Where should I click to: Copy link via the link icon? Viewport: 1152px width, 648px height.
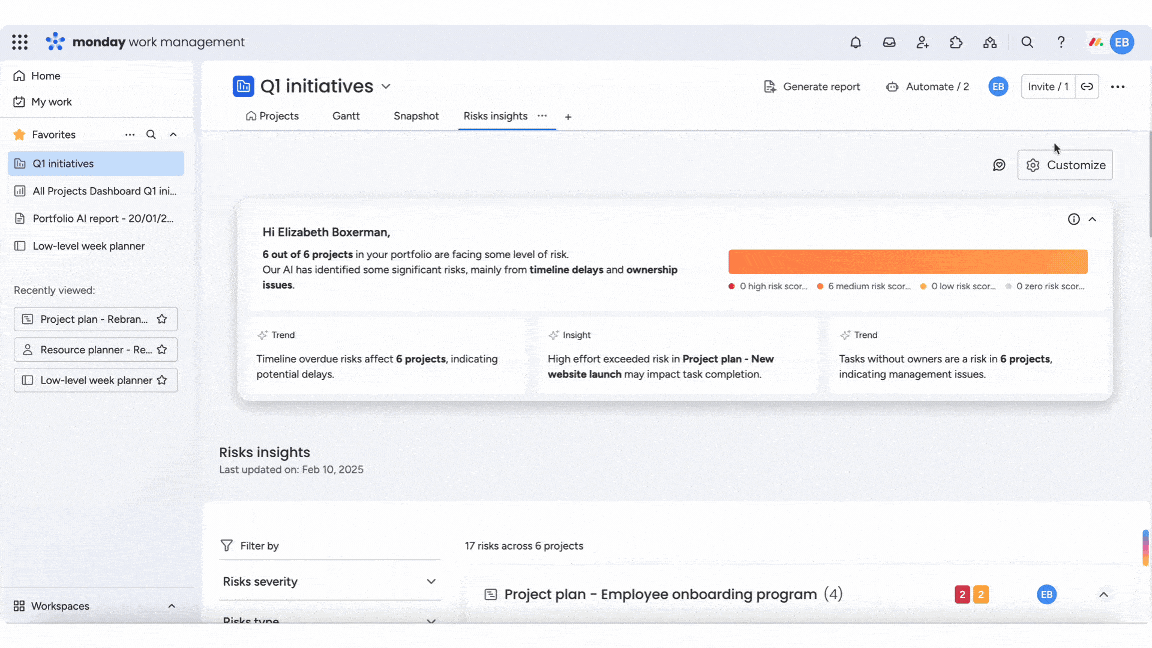pos(1087,87)
